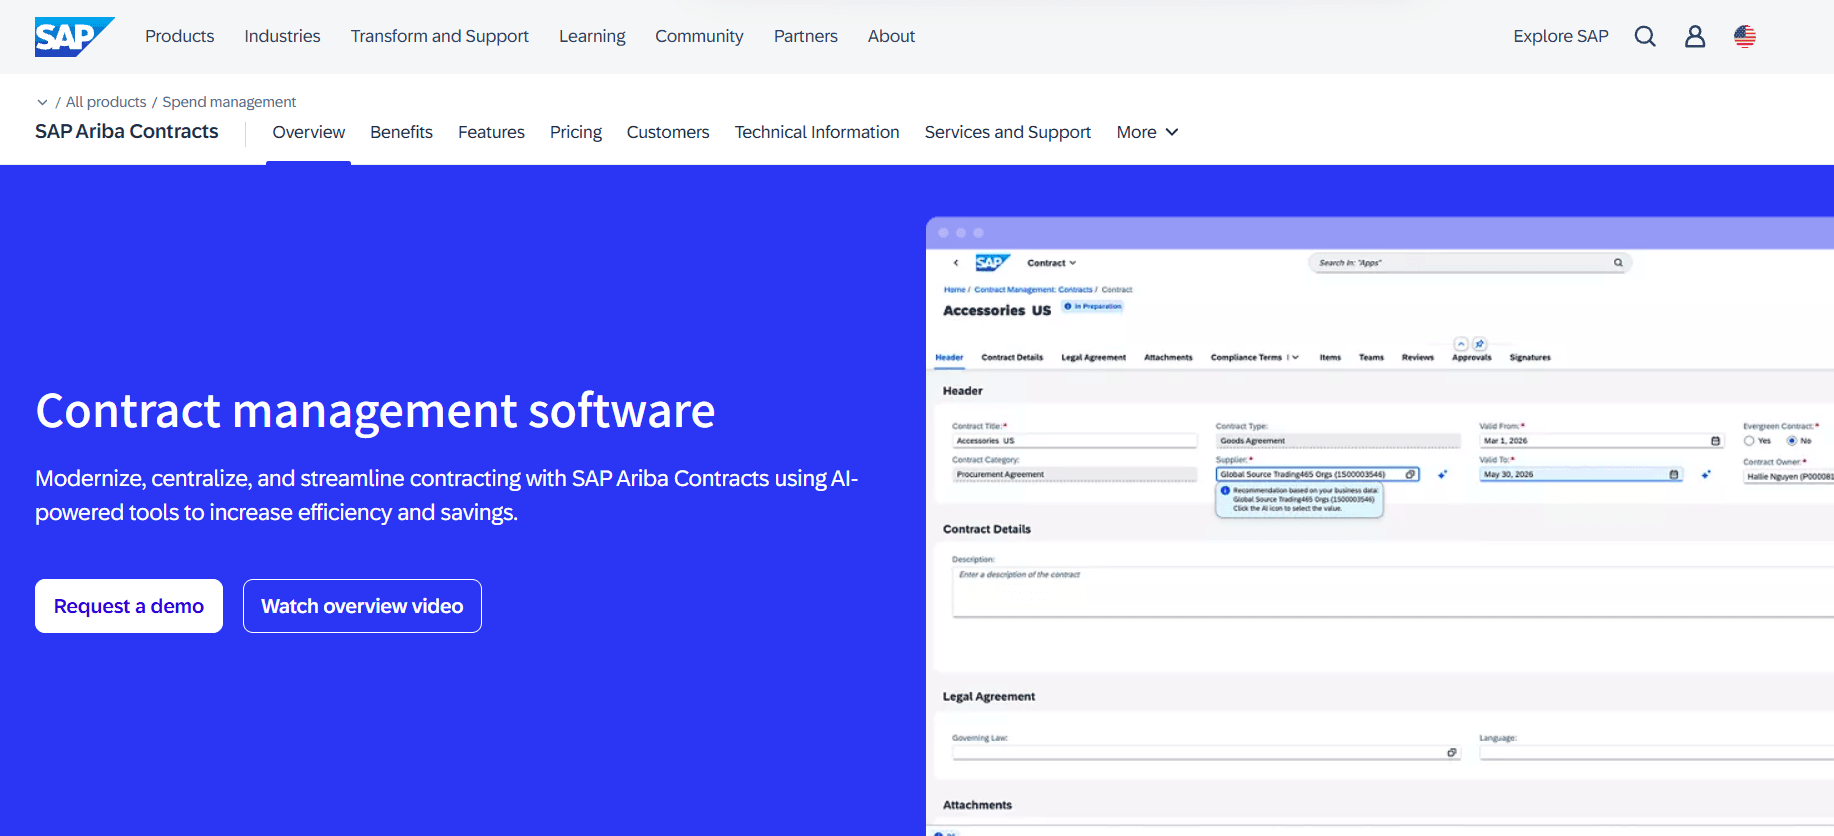The width and height of the screenshot is (1834, 836).
Task: Click the Explore SAP link
Action: 1561,37
